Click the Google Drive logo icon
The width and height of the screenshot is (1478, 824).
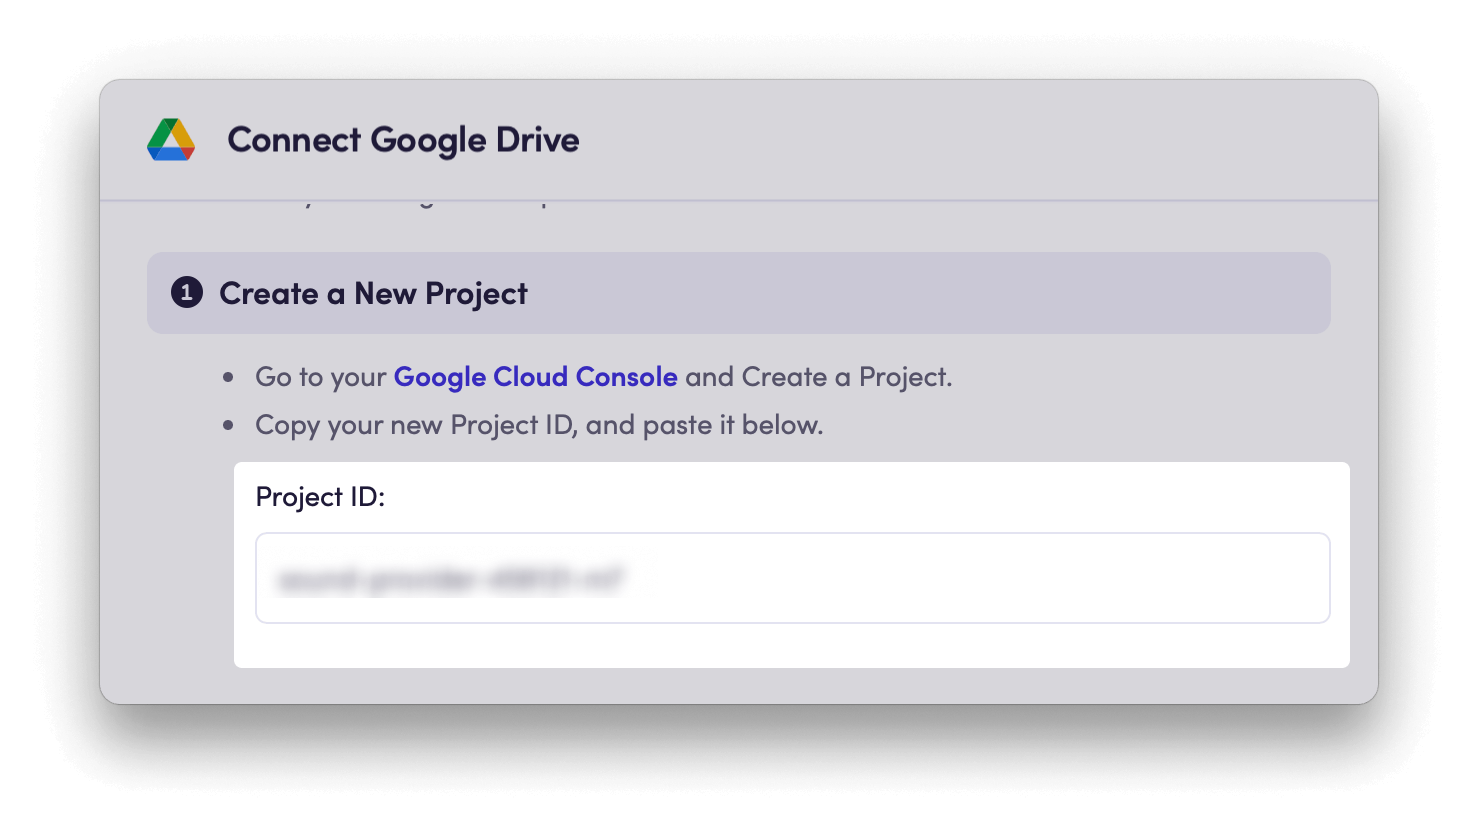[x=171, y=140]
